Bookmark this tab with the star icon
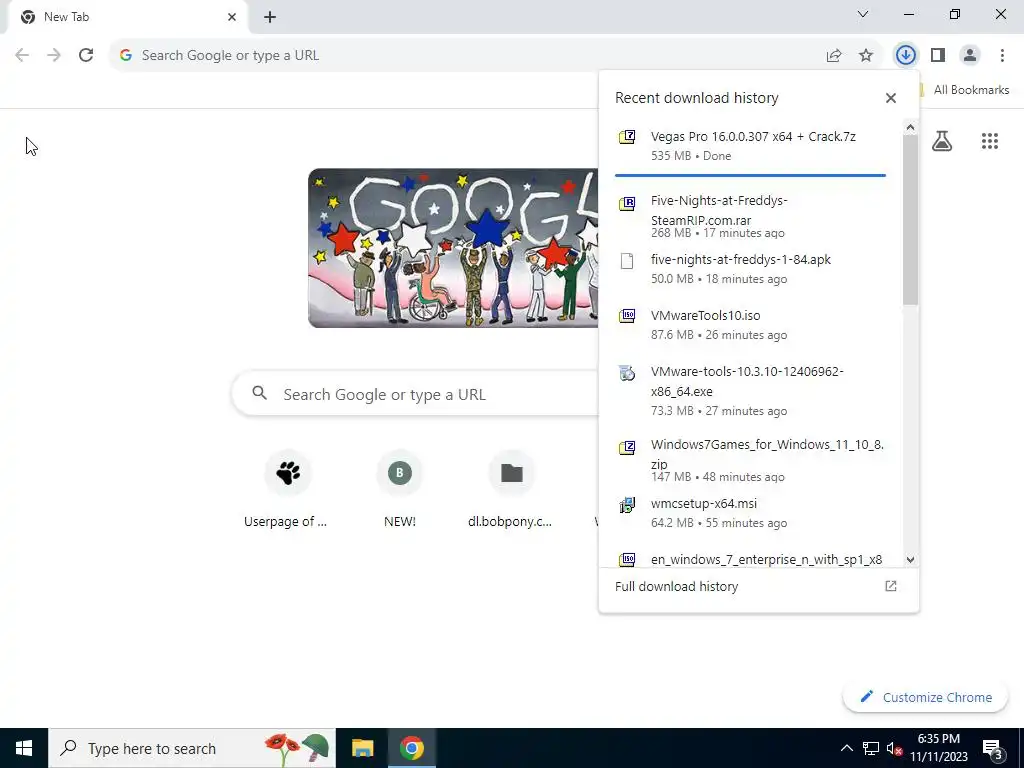The height and width of the screenshot is (768, 1024). [866, 56]
